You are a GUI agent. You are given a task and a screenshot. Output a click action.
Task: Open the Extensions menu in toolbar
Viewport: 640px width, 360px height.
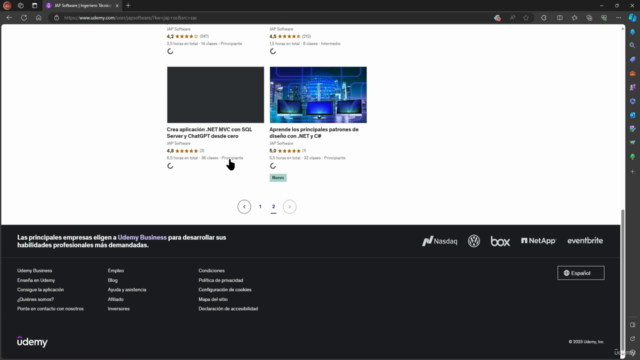pyautogui.click(x=544, y=18)
